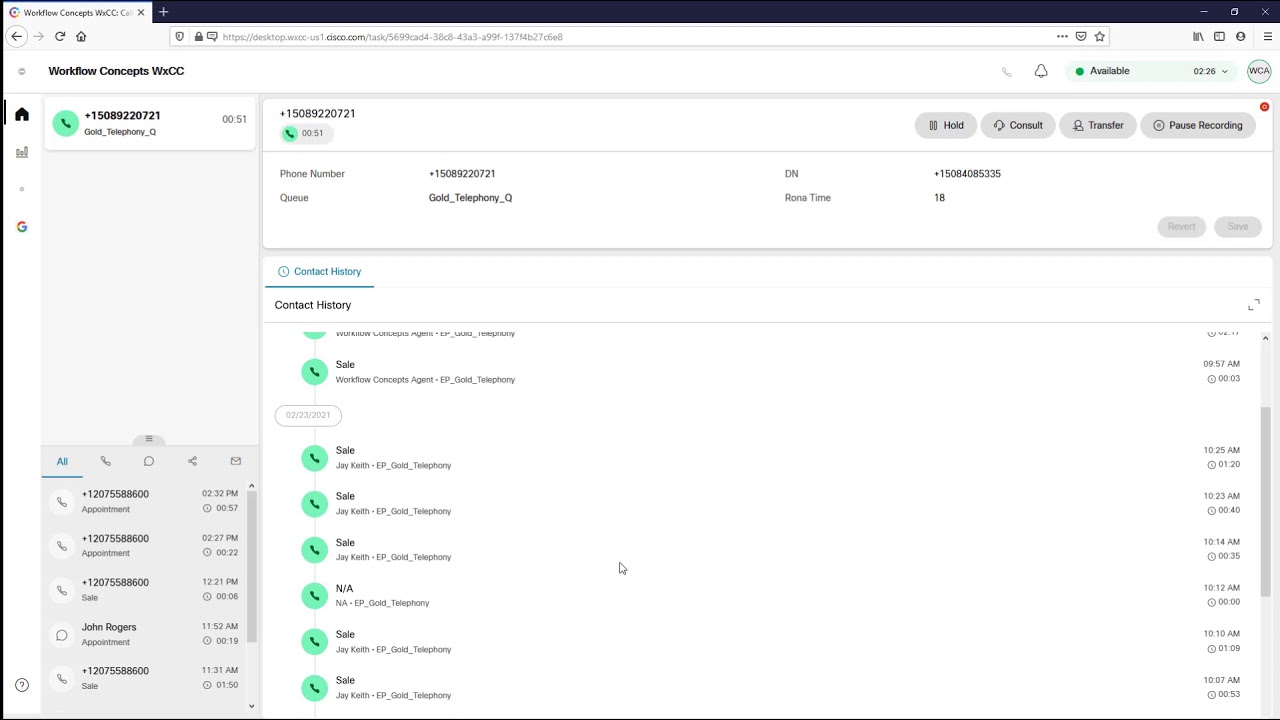Toggle the browser sidebar icon
Viewport: 1280px width, 720px height.
[x=1219, y=36]
